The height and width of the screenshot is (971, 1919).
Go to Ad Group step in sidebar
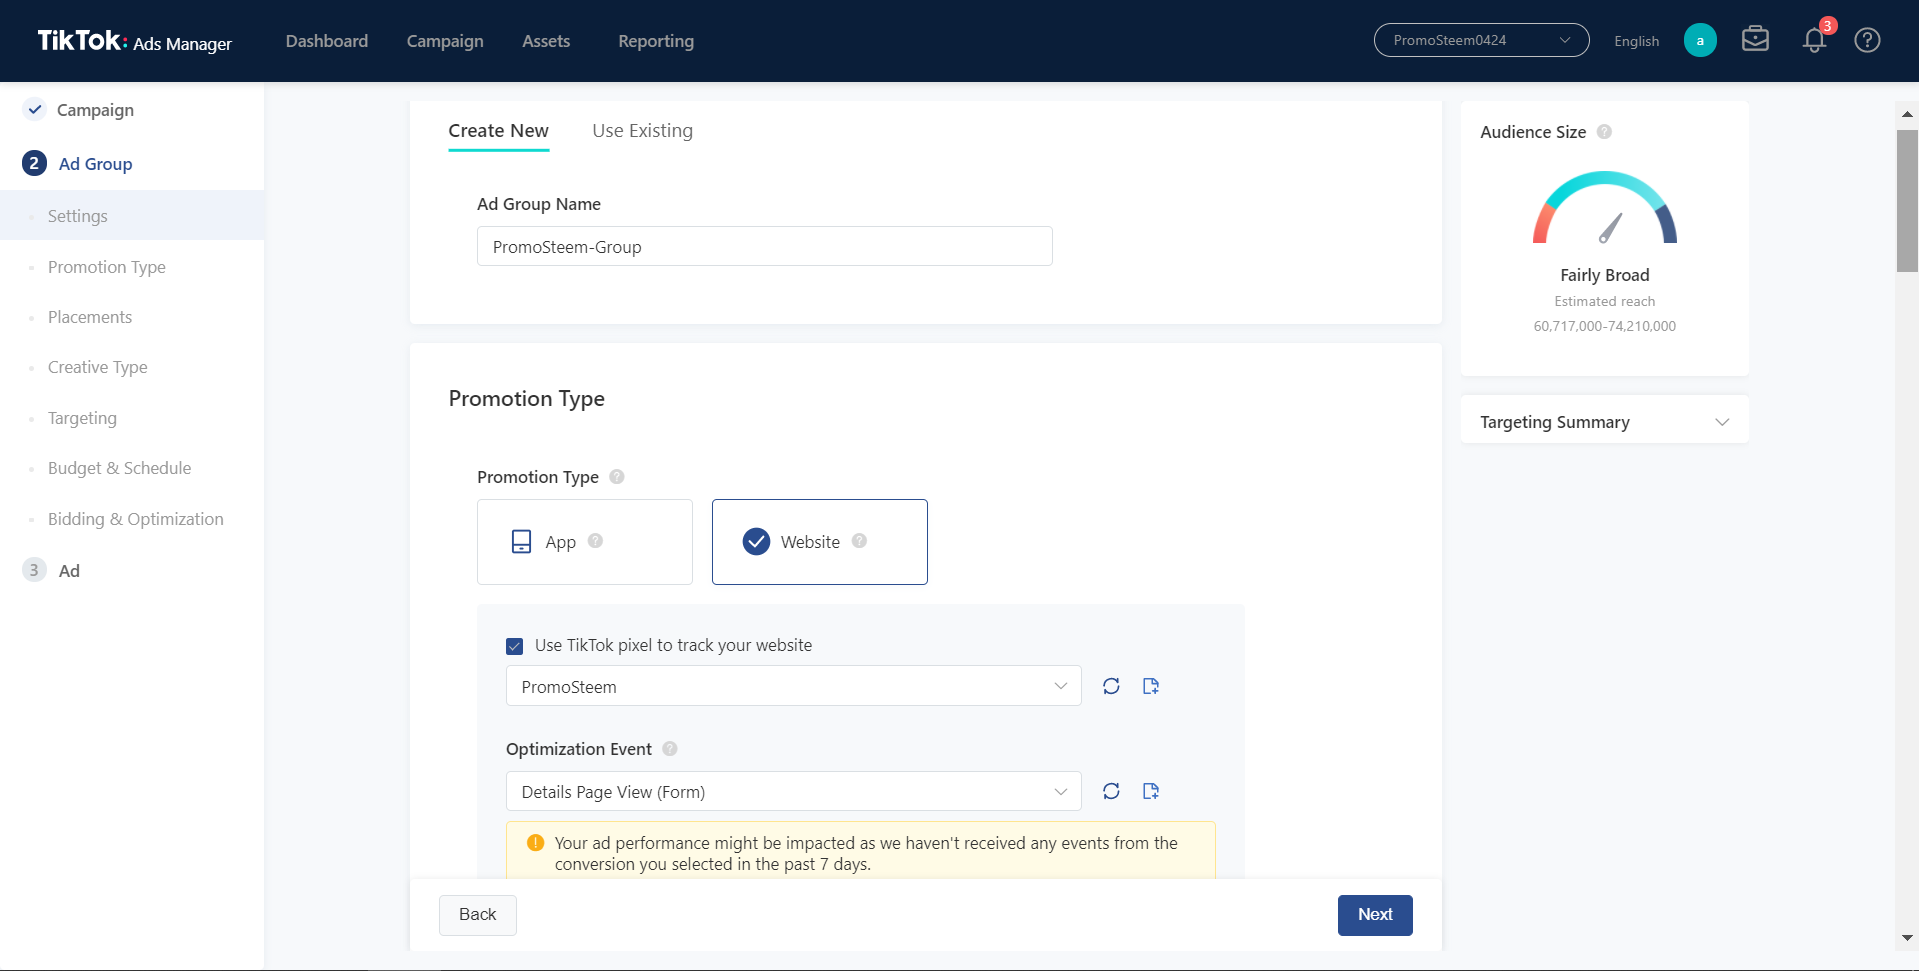95,164
